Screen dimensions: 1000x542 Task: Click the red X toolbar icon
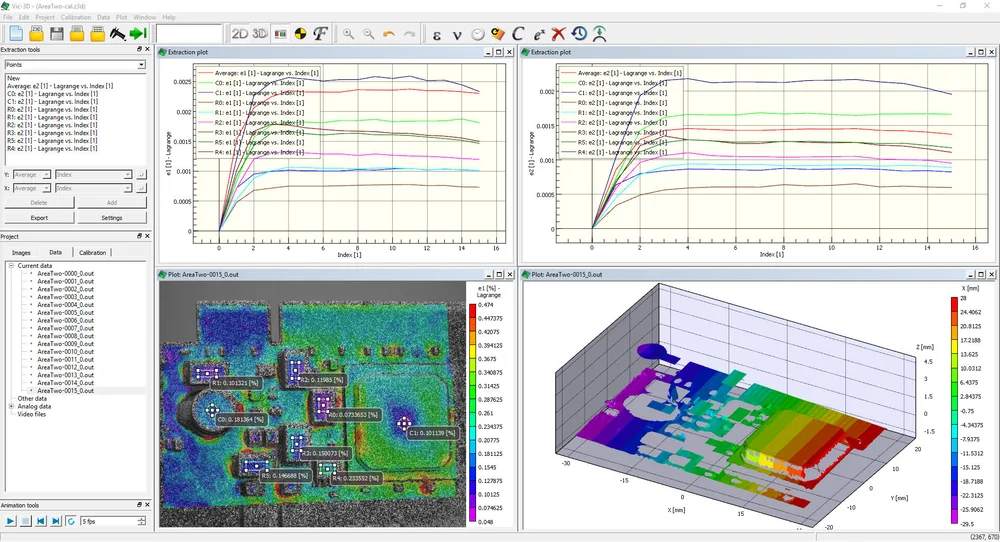click(558, 34)
